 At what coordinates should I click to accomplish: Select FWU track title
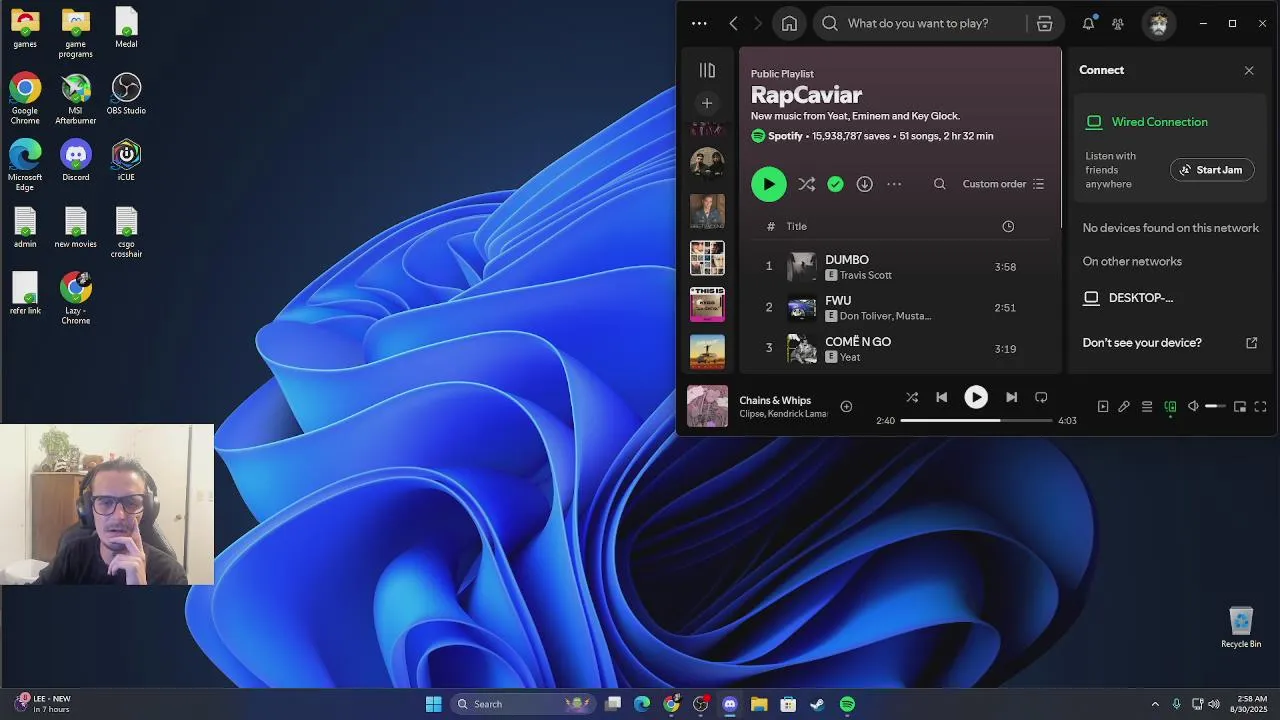[838, 300]
